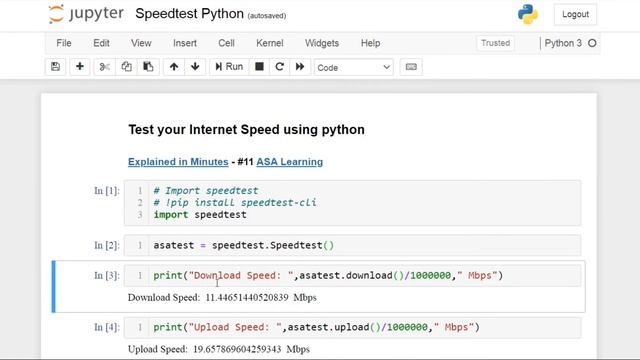The height and width of the screenshot is (360, 640).
Task: Open the File menu
Action: [64, 43]
